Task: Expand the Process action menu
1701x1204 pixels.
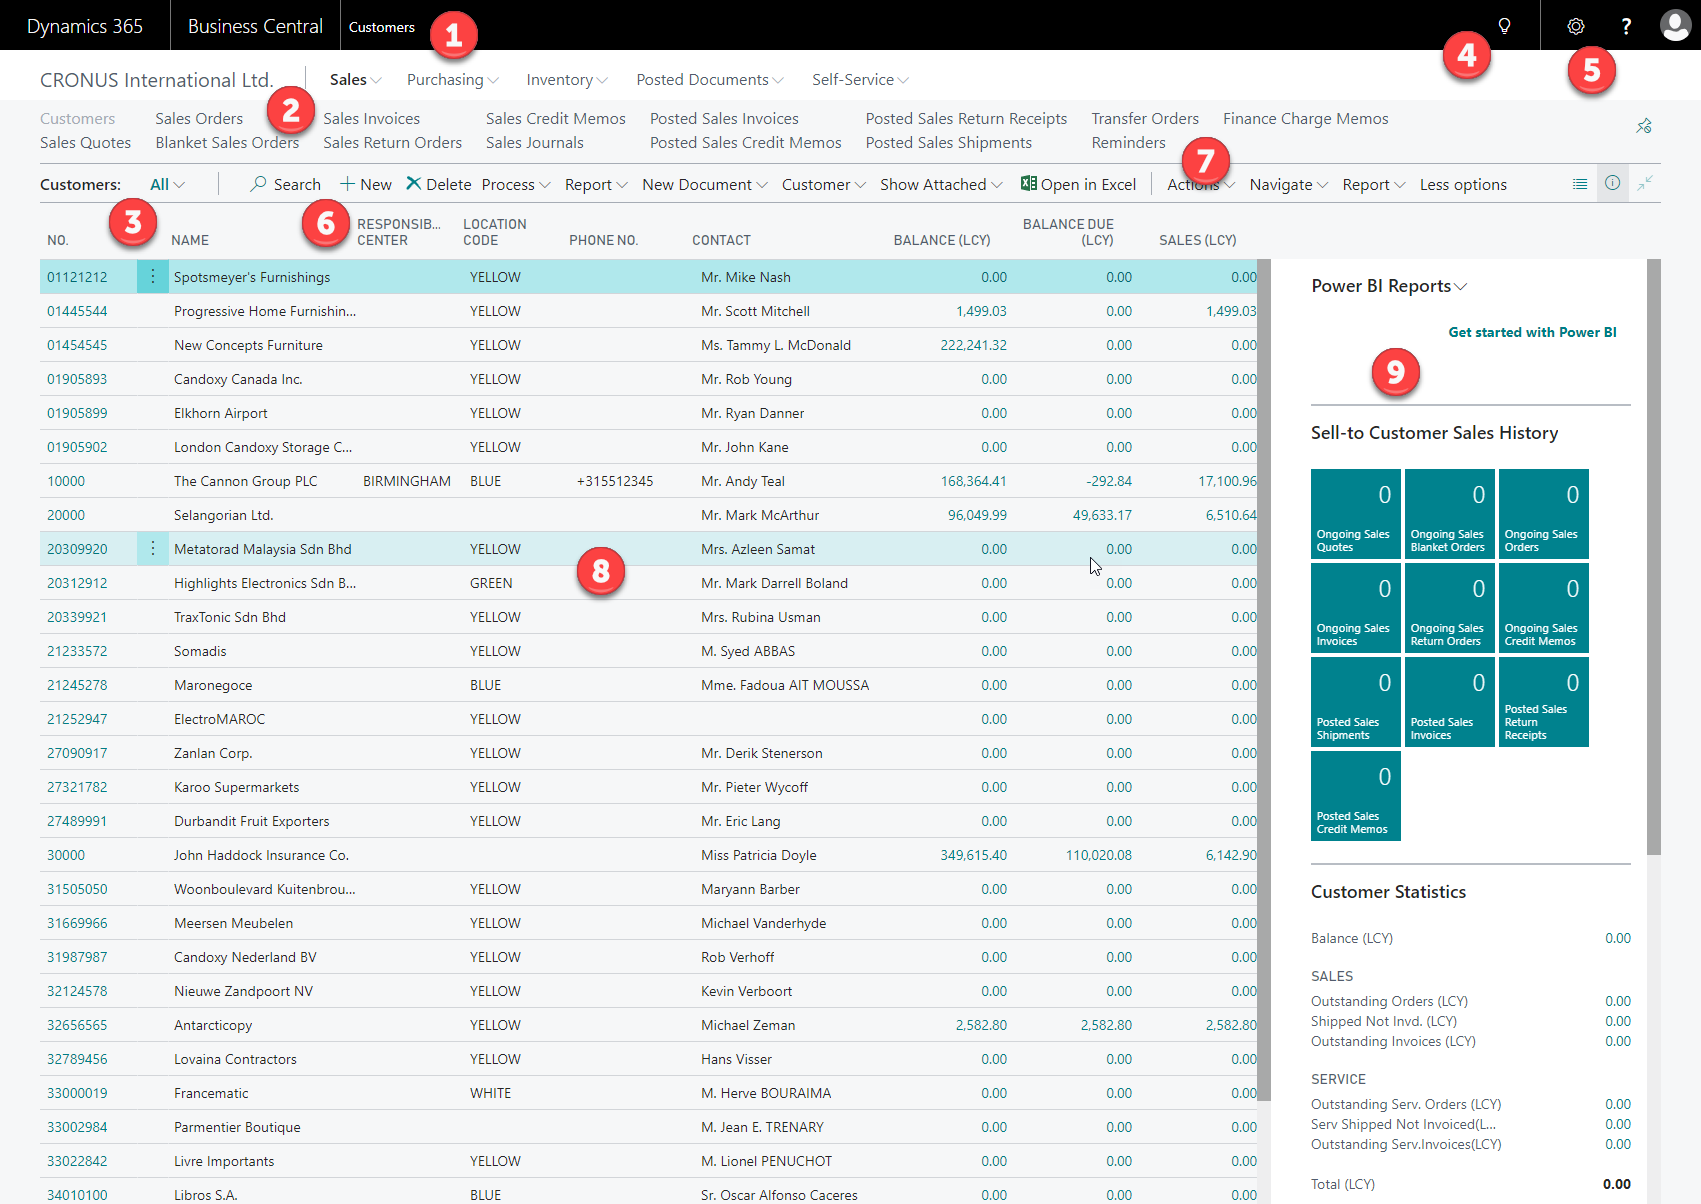Action: click(x=516, y=184)
